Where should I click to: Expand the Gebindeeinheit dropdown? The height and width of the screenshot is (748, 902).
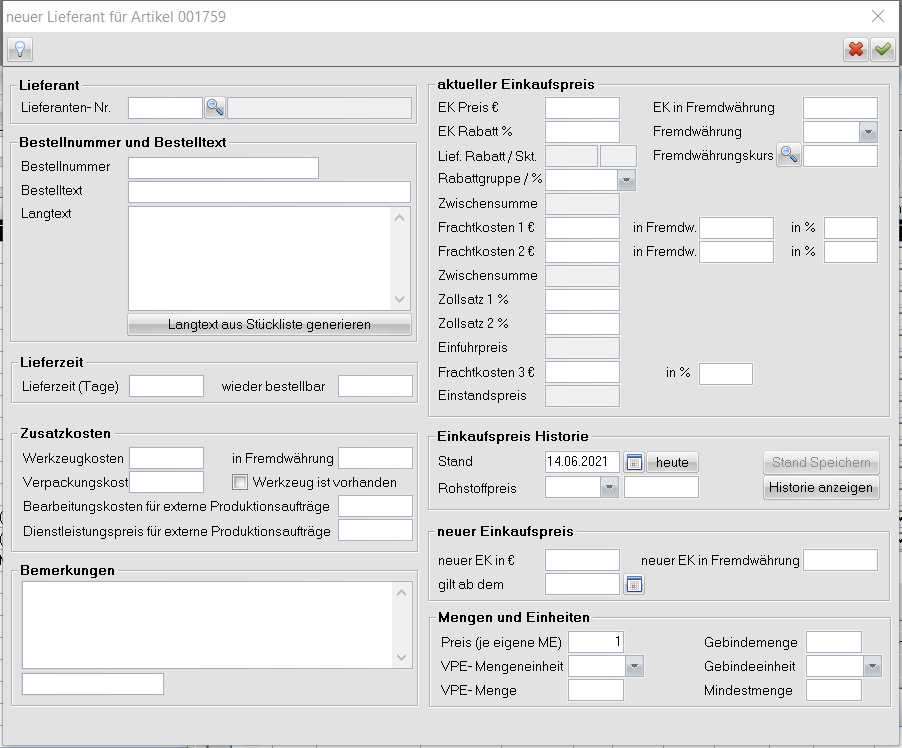[x=872, y=666]
